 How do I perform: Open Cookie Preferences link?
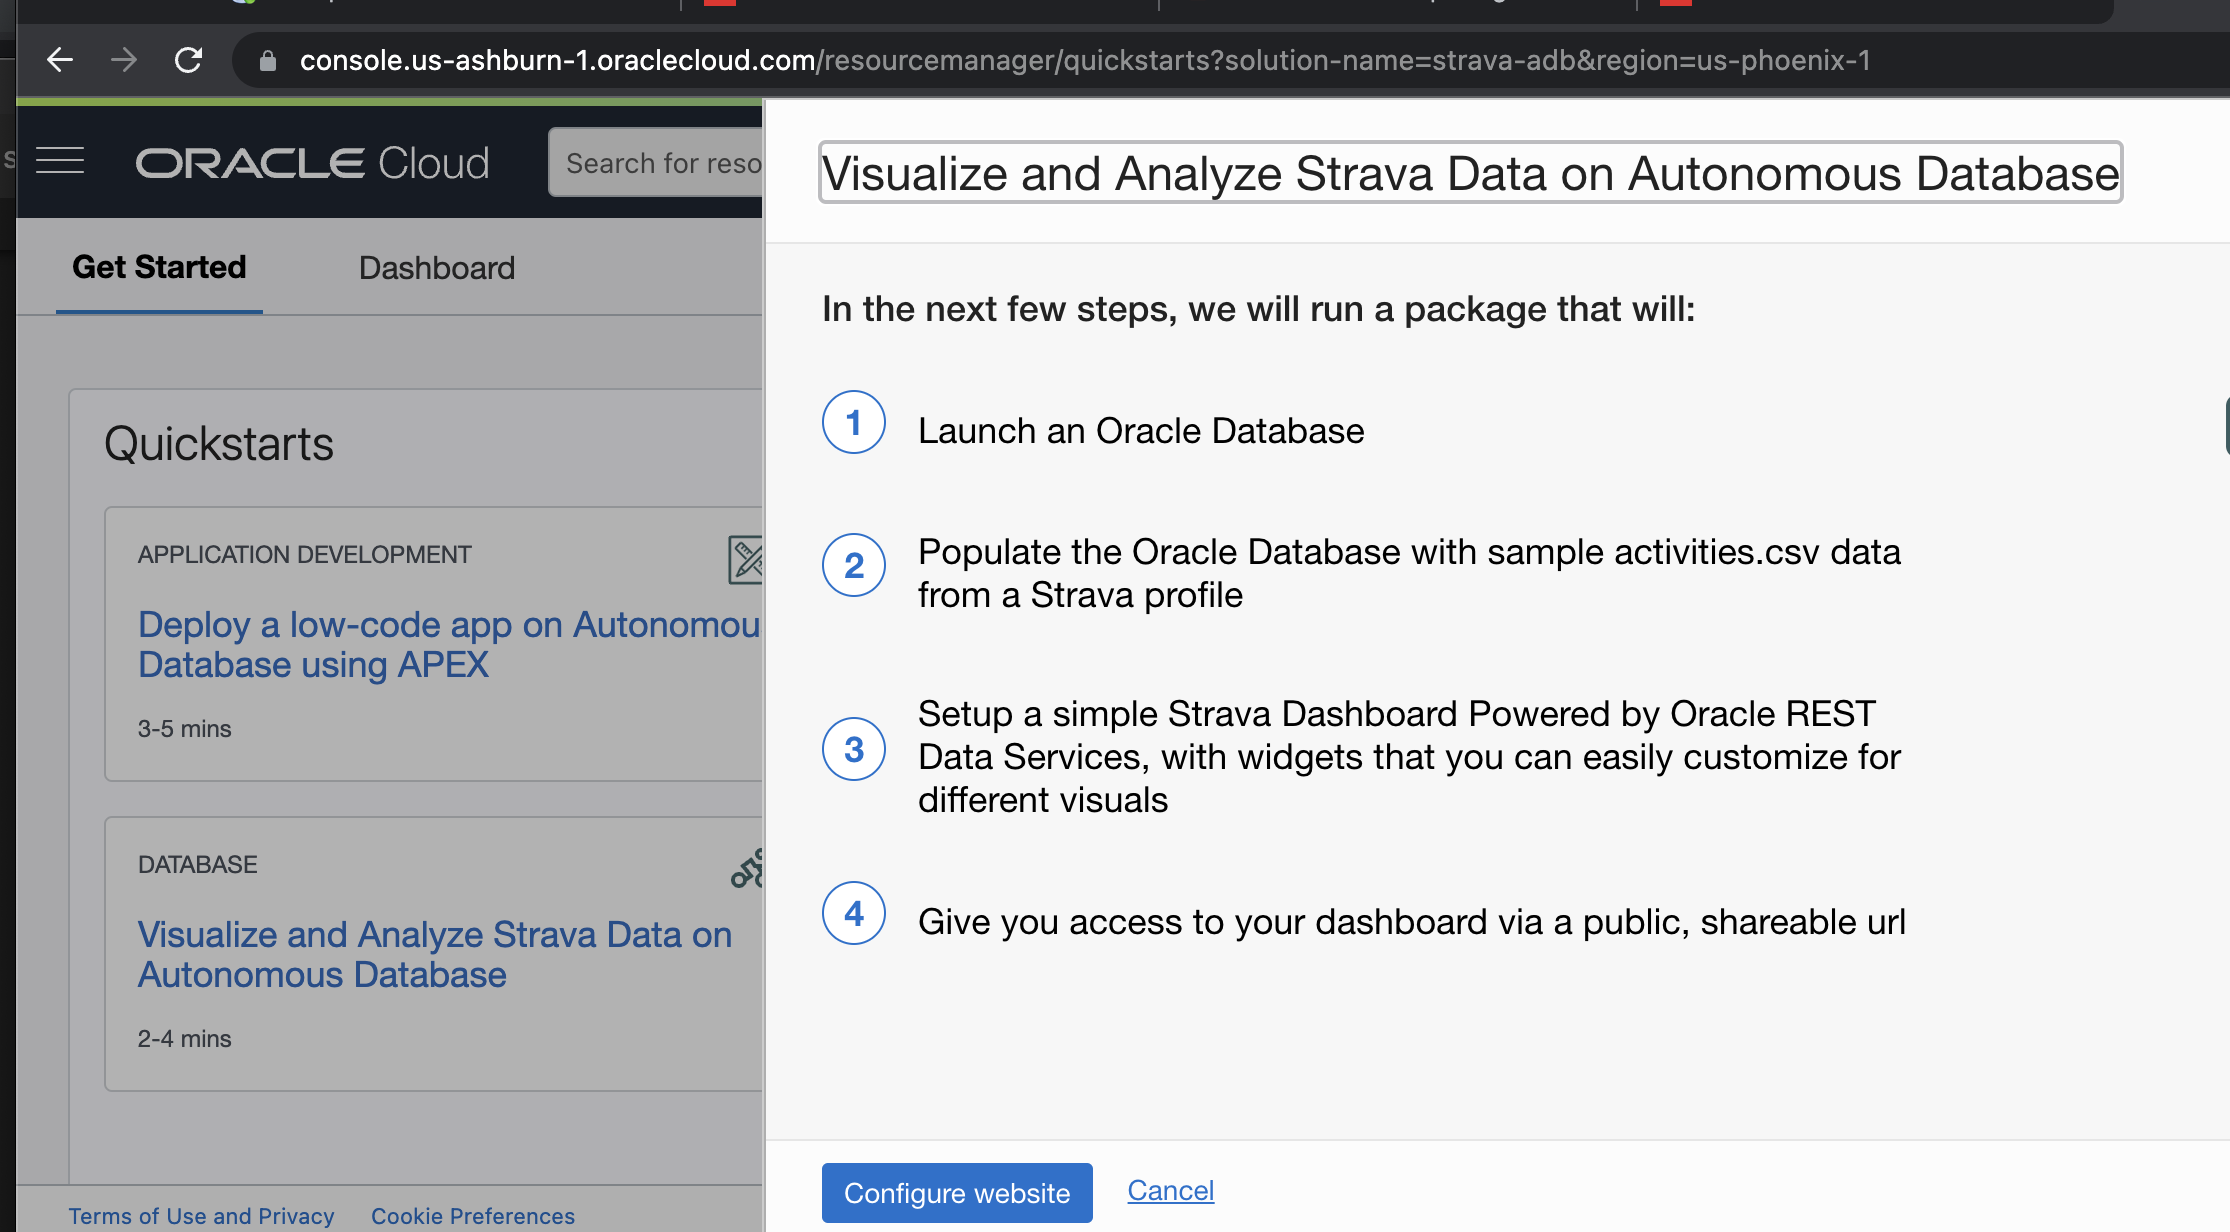click(473, 1216)
